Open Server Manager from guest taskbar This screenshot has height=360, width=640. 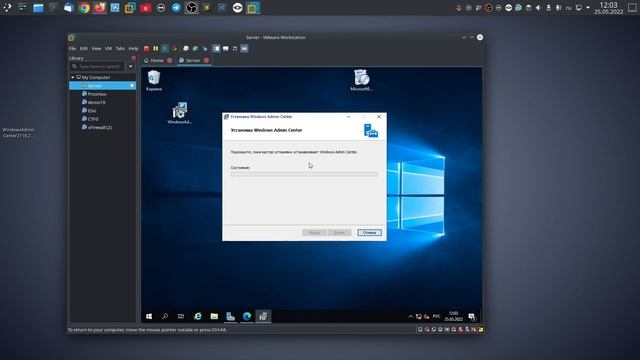pyautogui.click(x=230, y=316)
